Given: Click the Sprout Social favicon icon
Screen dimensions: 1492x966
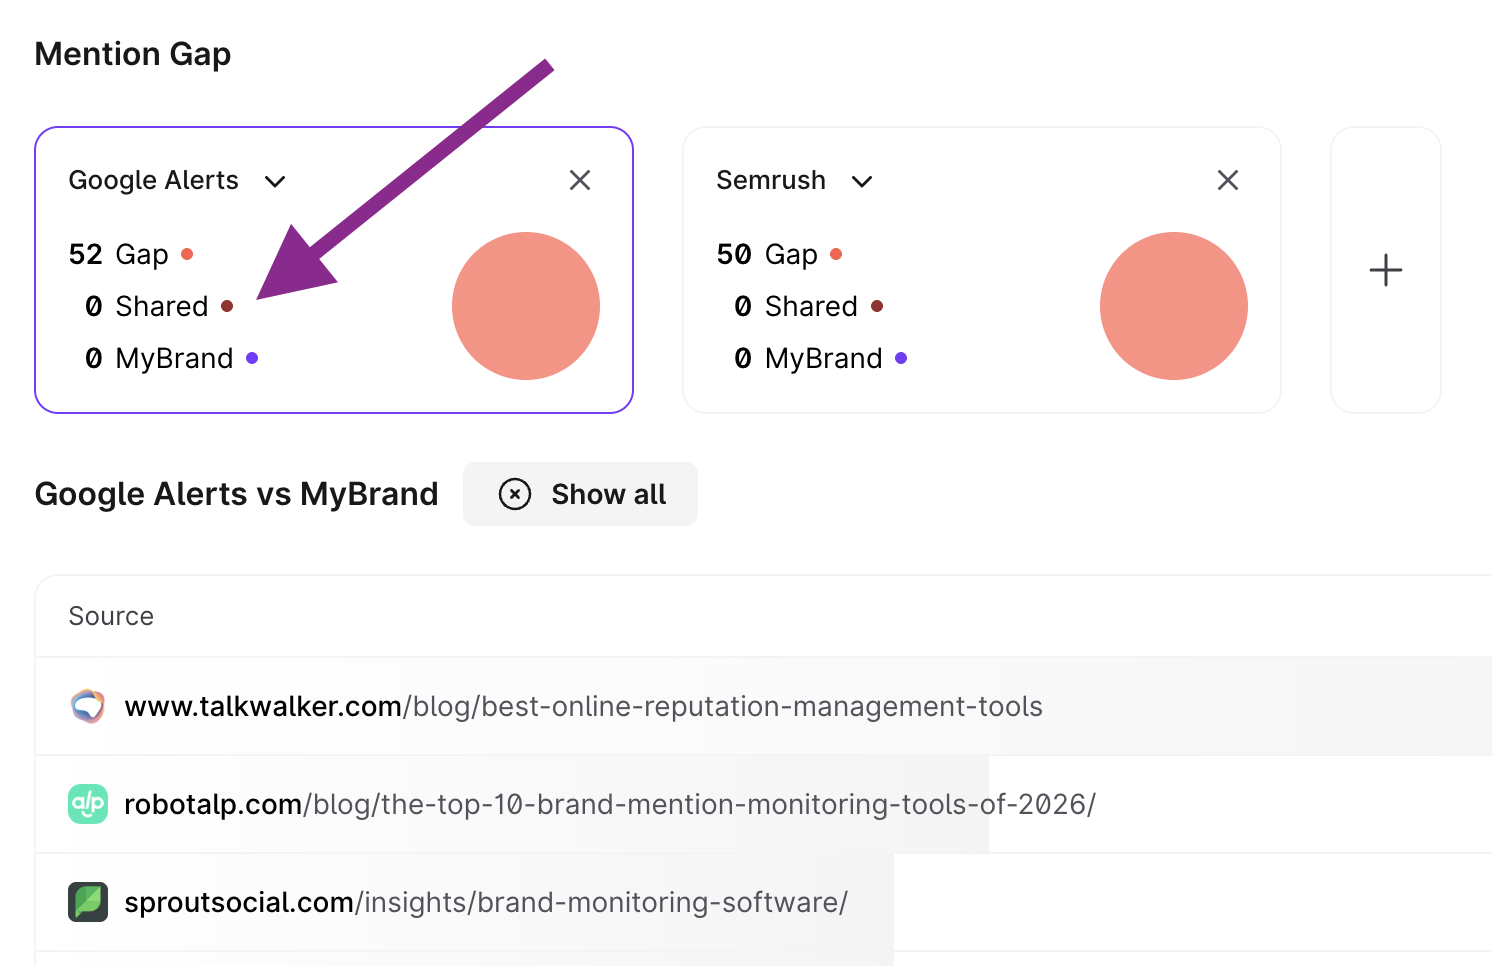Looking at the screenshot, I should click(88, 902).
